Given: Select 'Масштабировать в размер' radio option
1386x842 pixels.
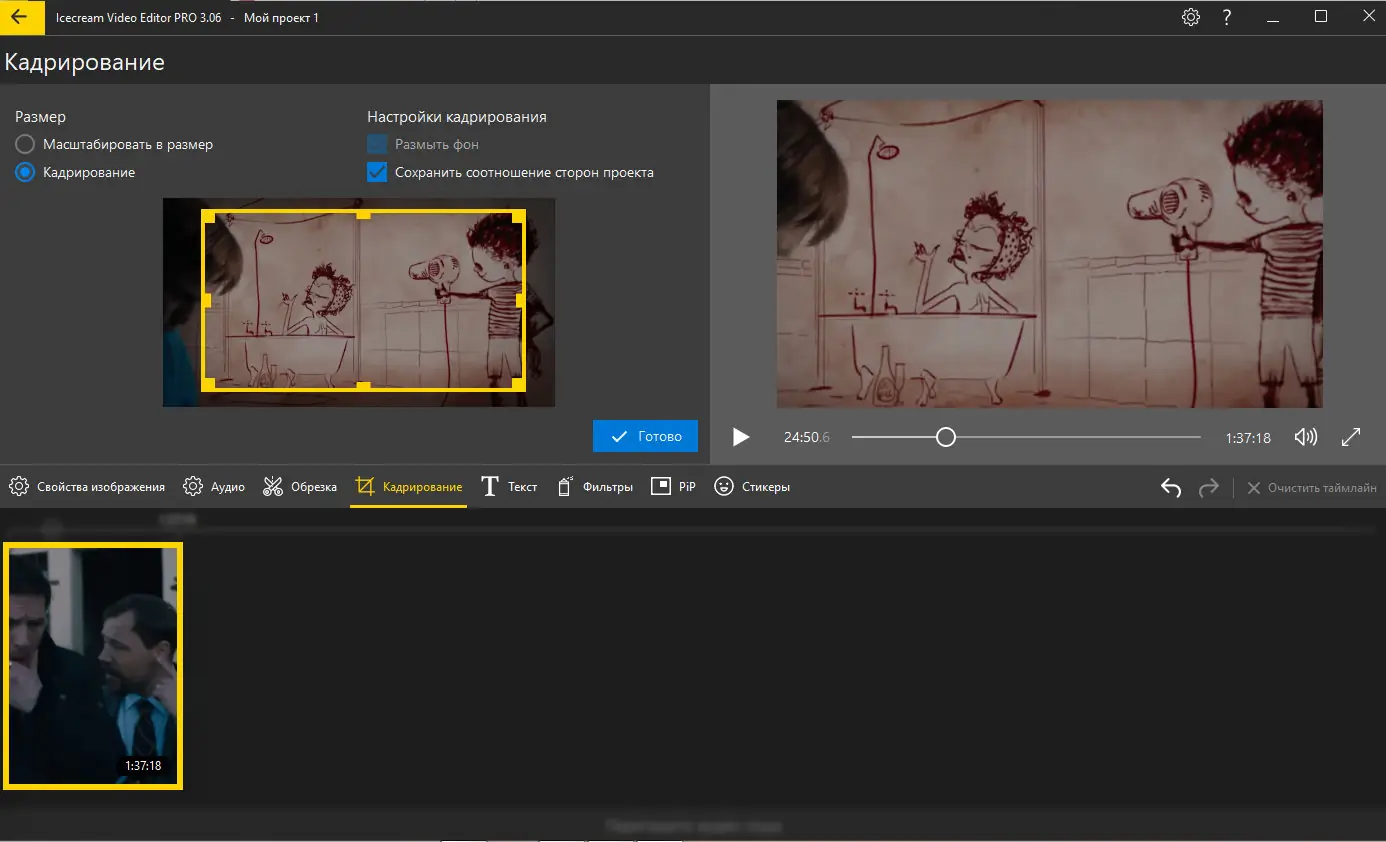Looking at the screenshot, I should [x=25, y=144].
